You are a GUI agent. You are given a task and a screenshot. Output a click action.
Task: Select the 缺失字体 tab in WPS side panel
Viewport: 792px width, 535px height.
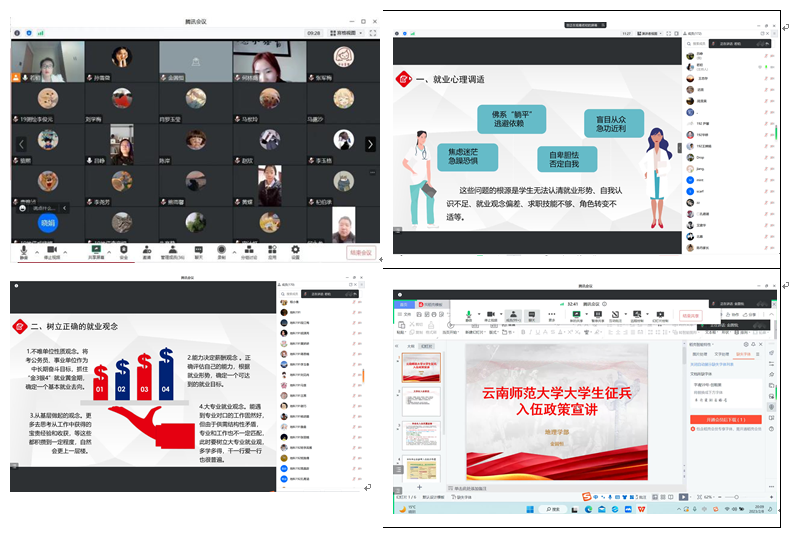click(x=742, y=354)
